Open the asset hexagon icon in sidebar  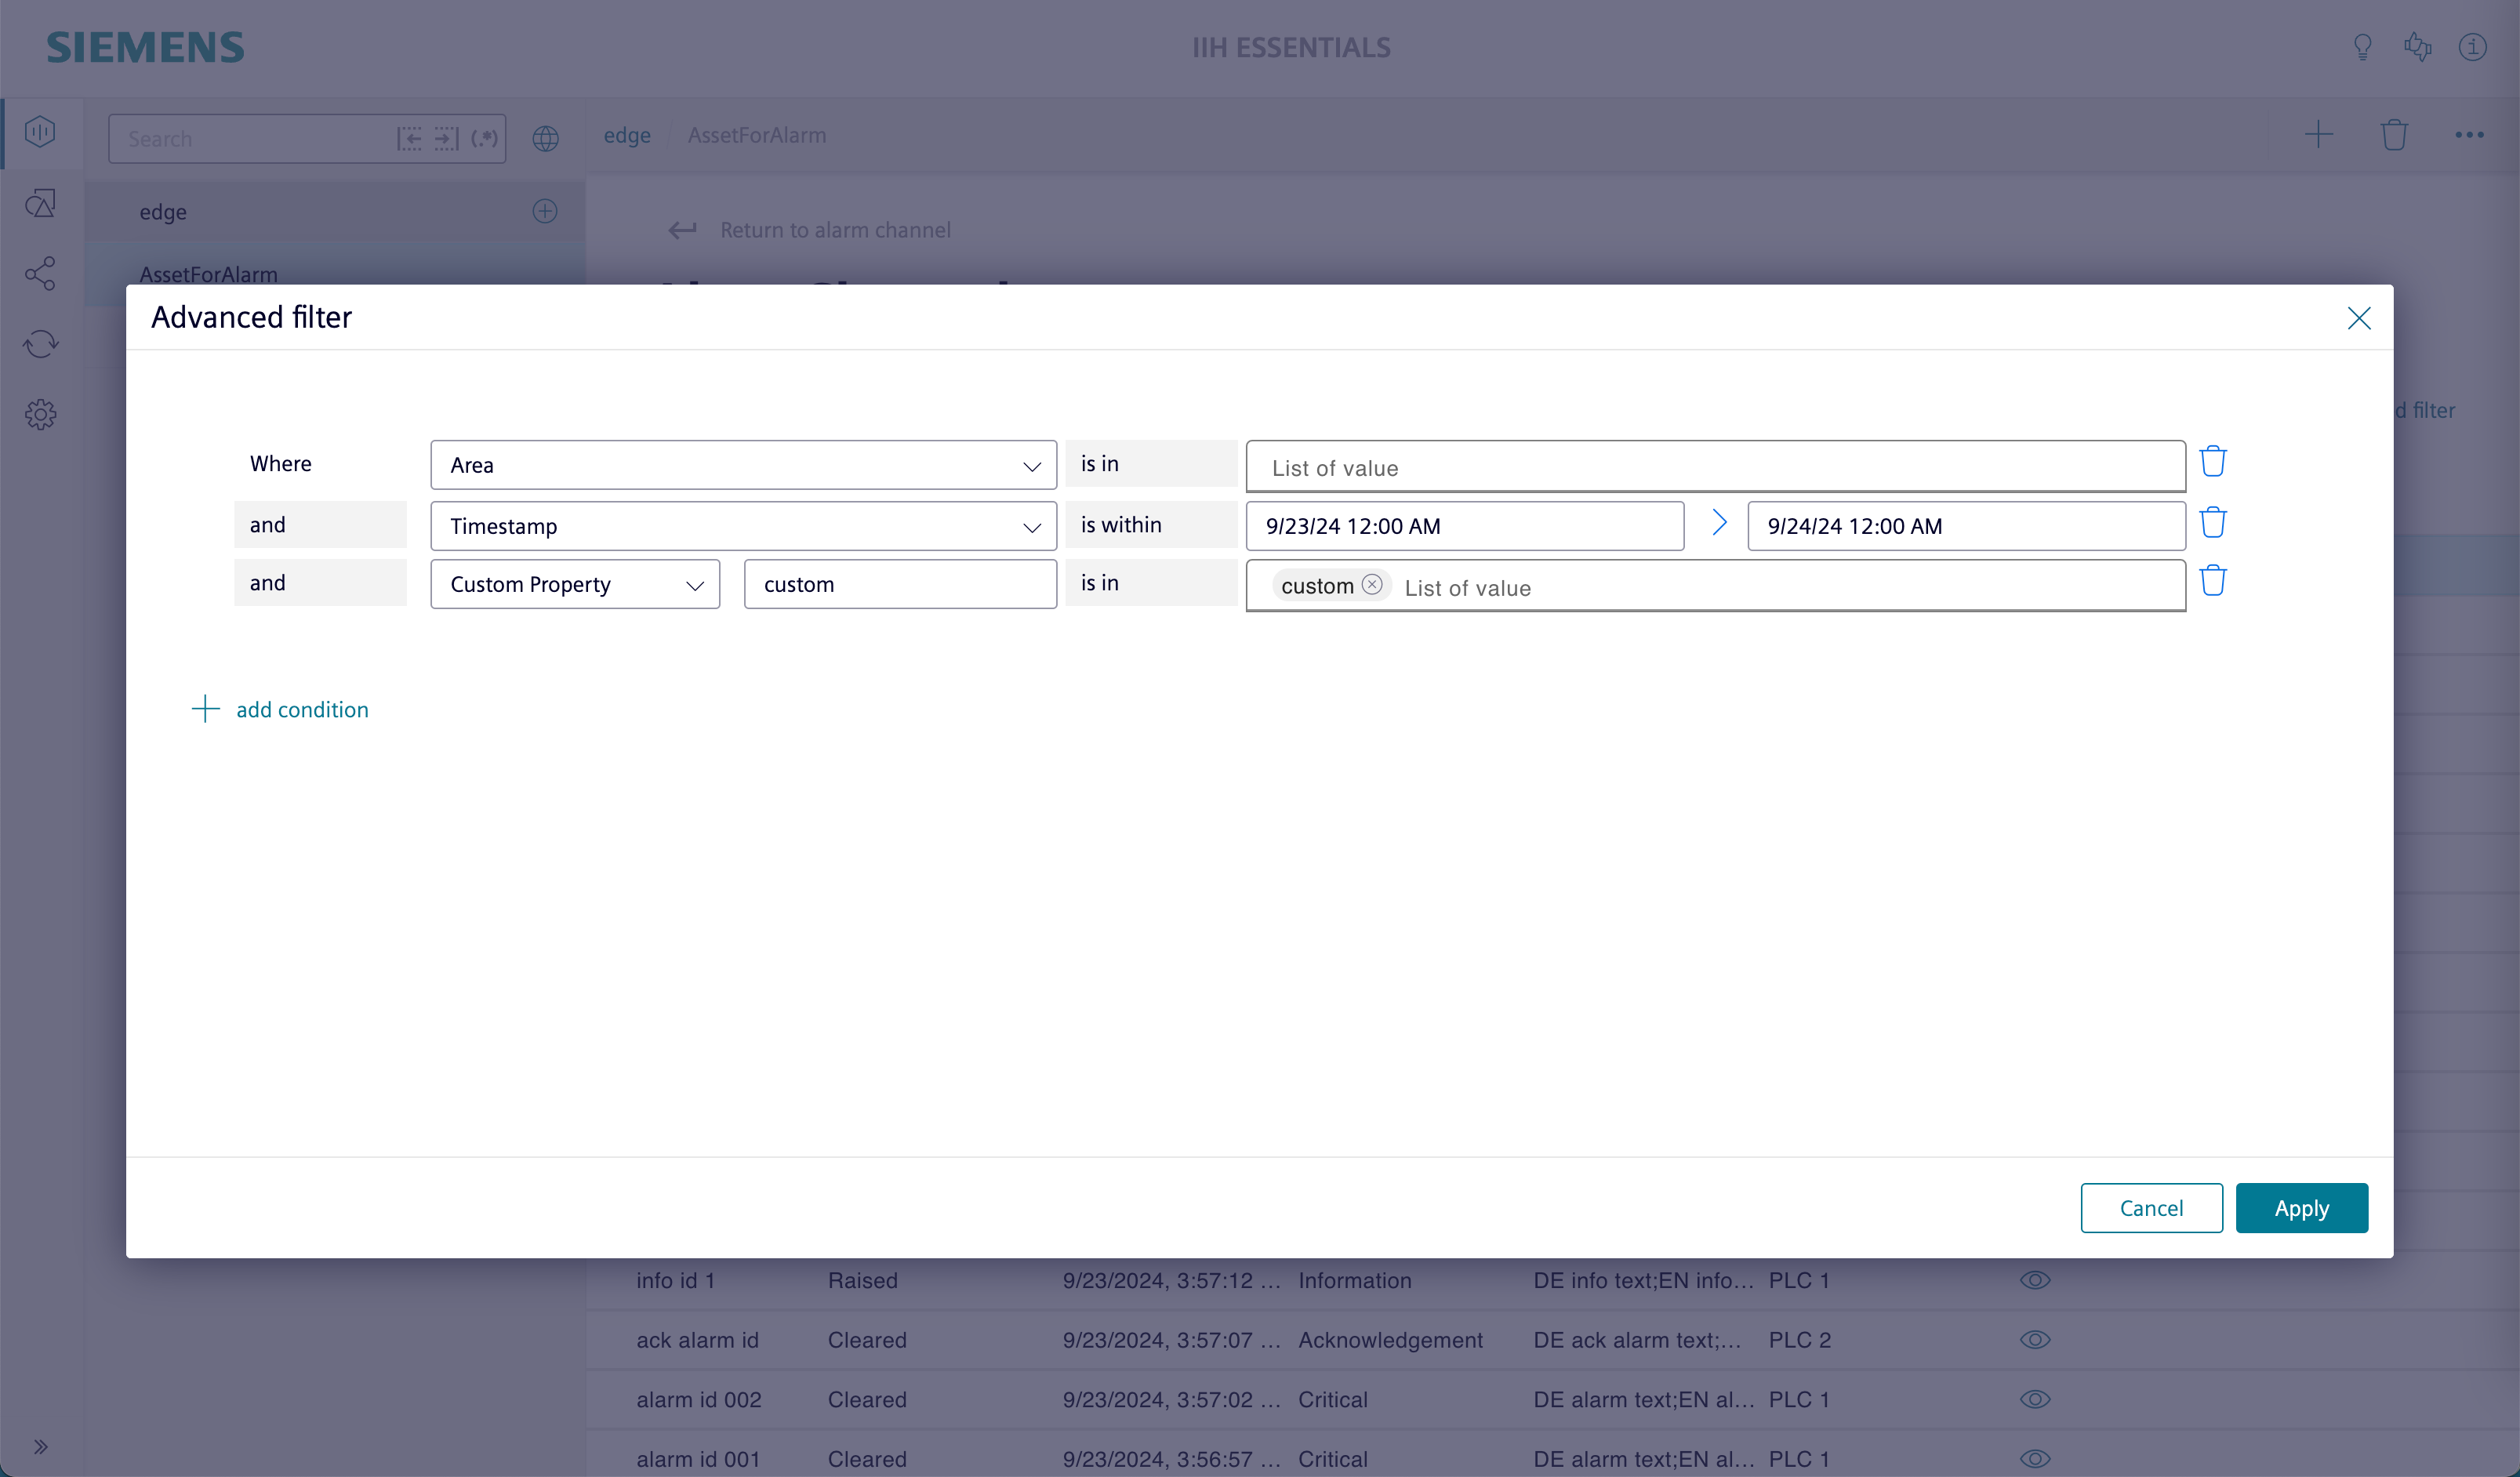point(40,132)
